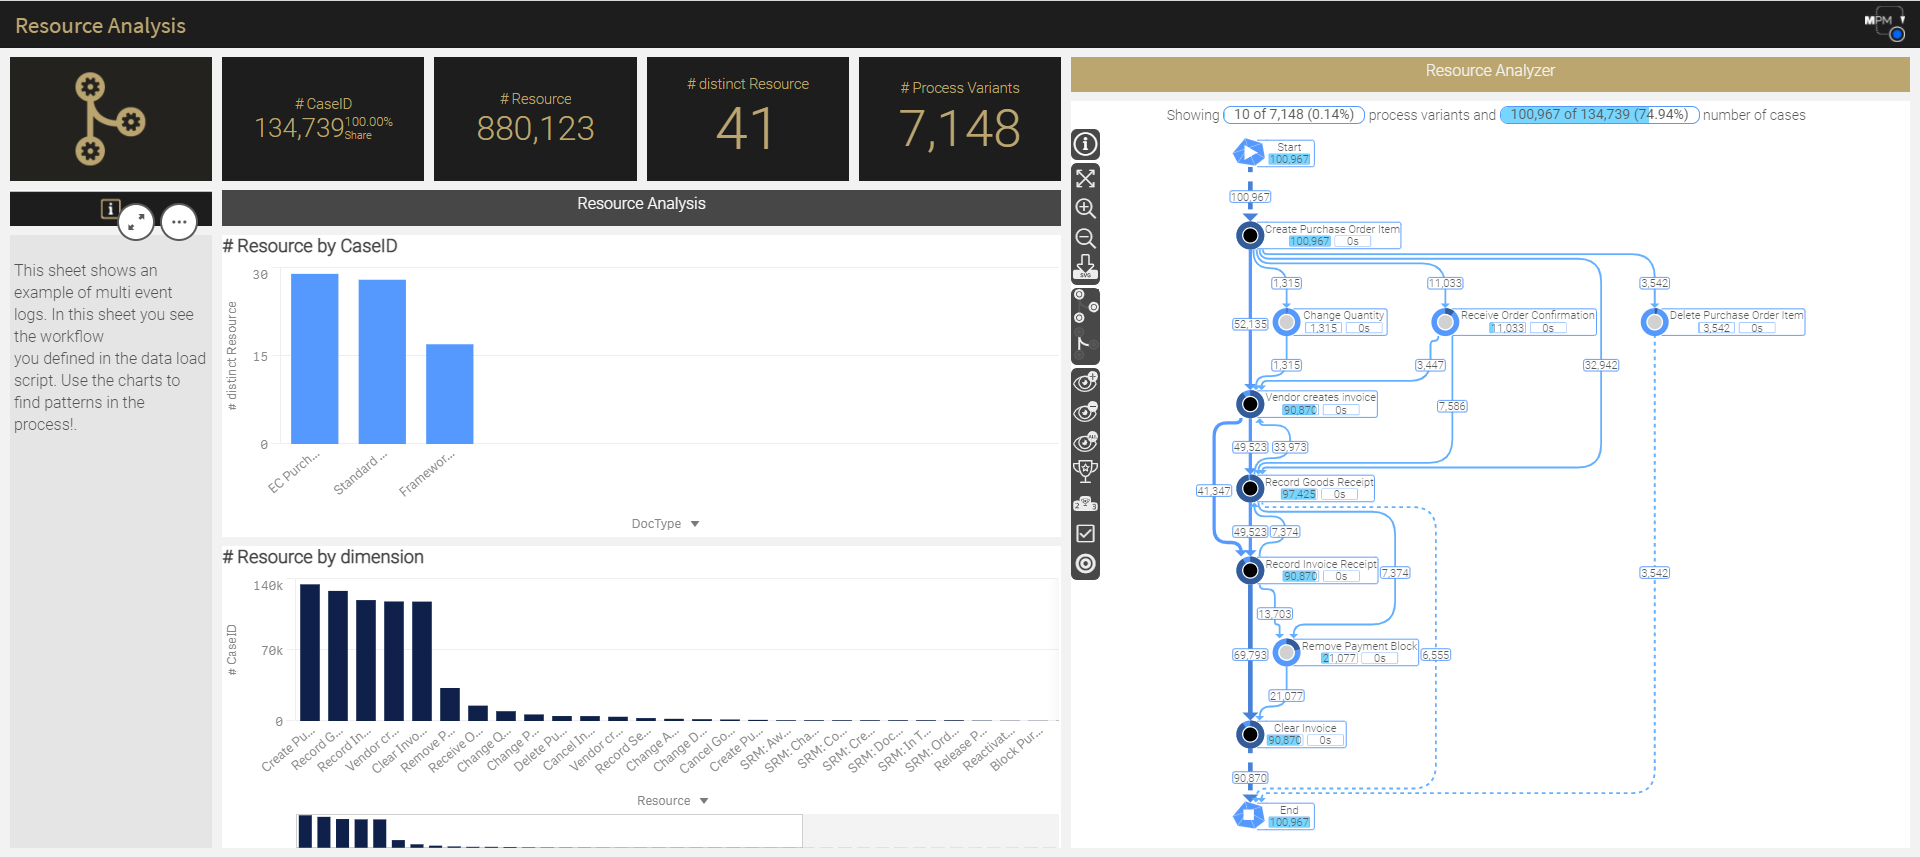
Task: Select the Change Quantity node circle
Action: pyautogui.click(x=1287, y=321)
